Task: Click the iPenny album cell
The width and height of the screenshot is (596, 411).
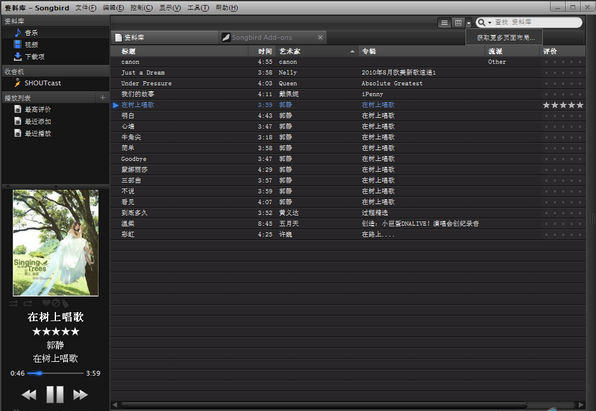Action: click(x=372, y=94)
